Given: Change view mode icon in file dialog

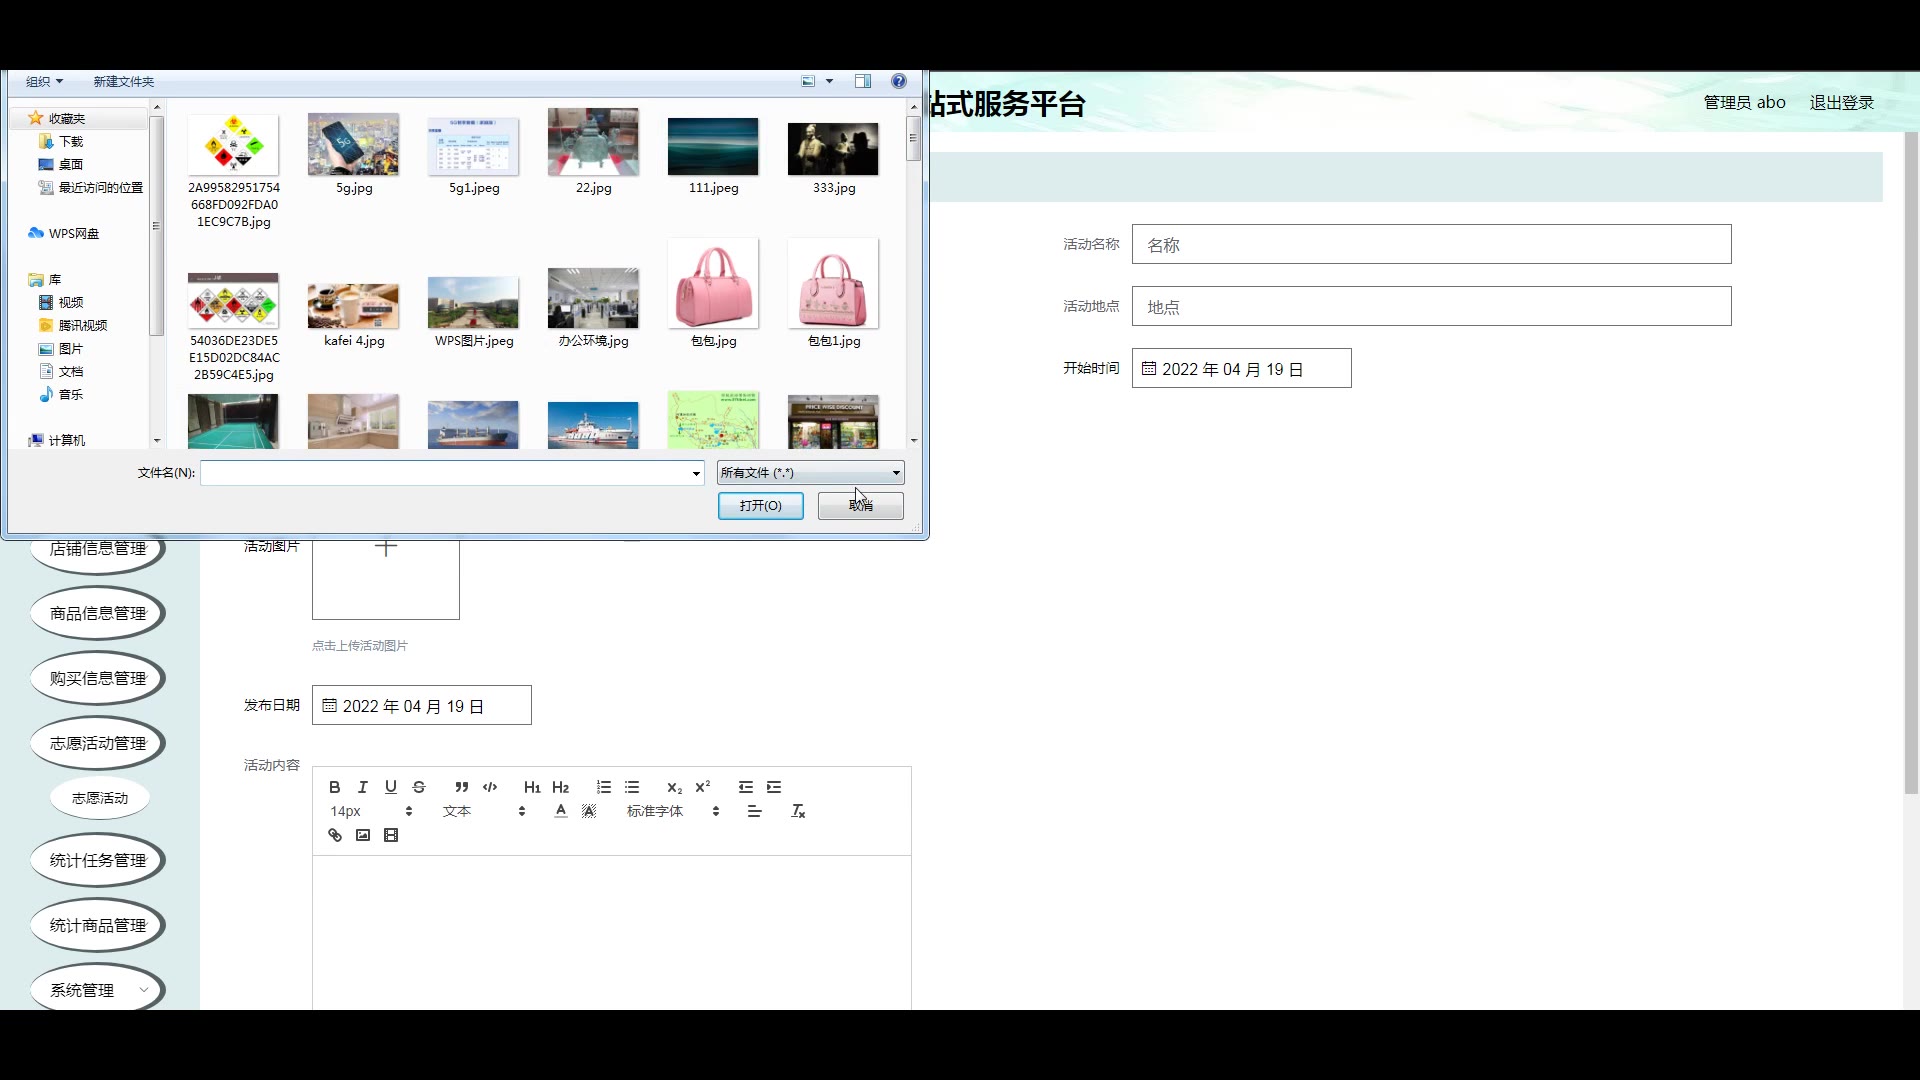Looking at the screenshot, I should click(808, 81).
